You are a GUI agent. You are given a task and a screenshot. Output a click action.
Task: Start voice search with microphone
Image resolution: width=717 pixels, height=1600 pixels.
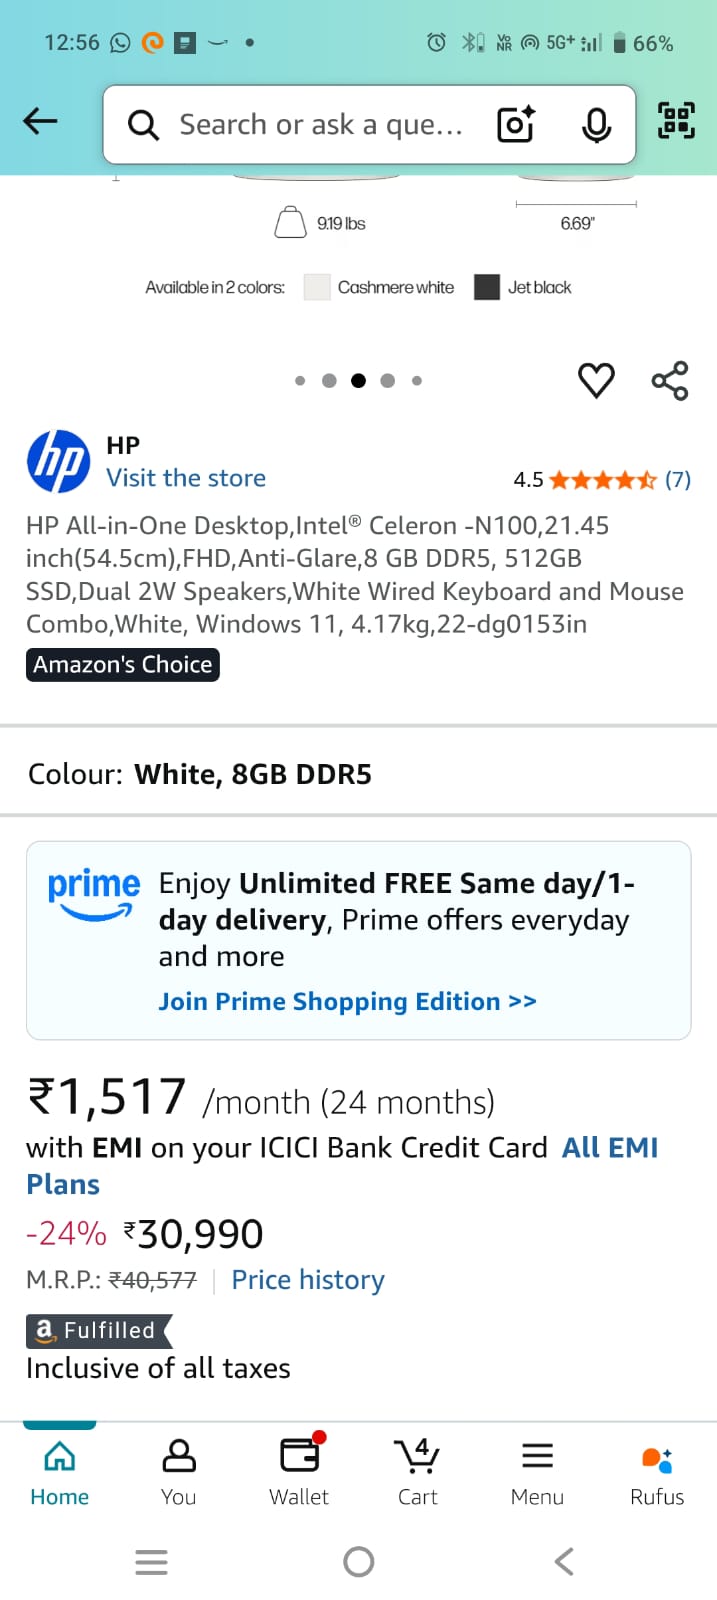596,125
